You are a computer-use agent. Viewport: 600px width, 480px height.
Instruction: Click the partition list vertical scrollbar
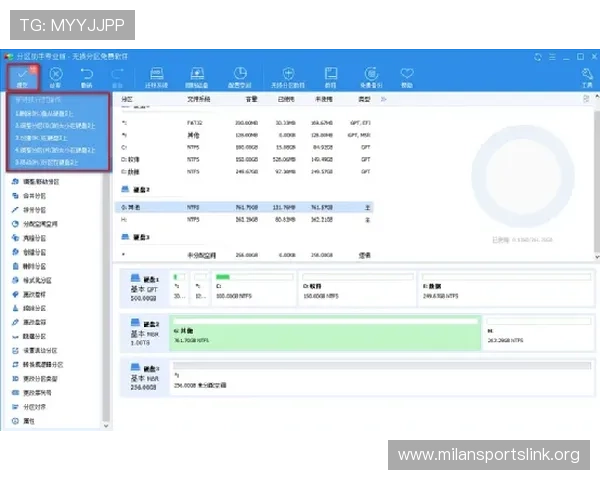(597, 182)
